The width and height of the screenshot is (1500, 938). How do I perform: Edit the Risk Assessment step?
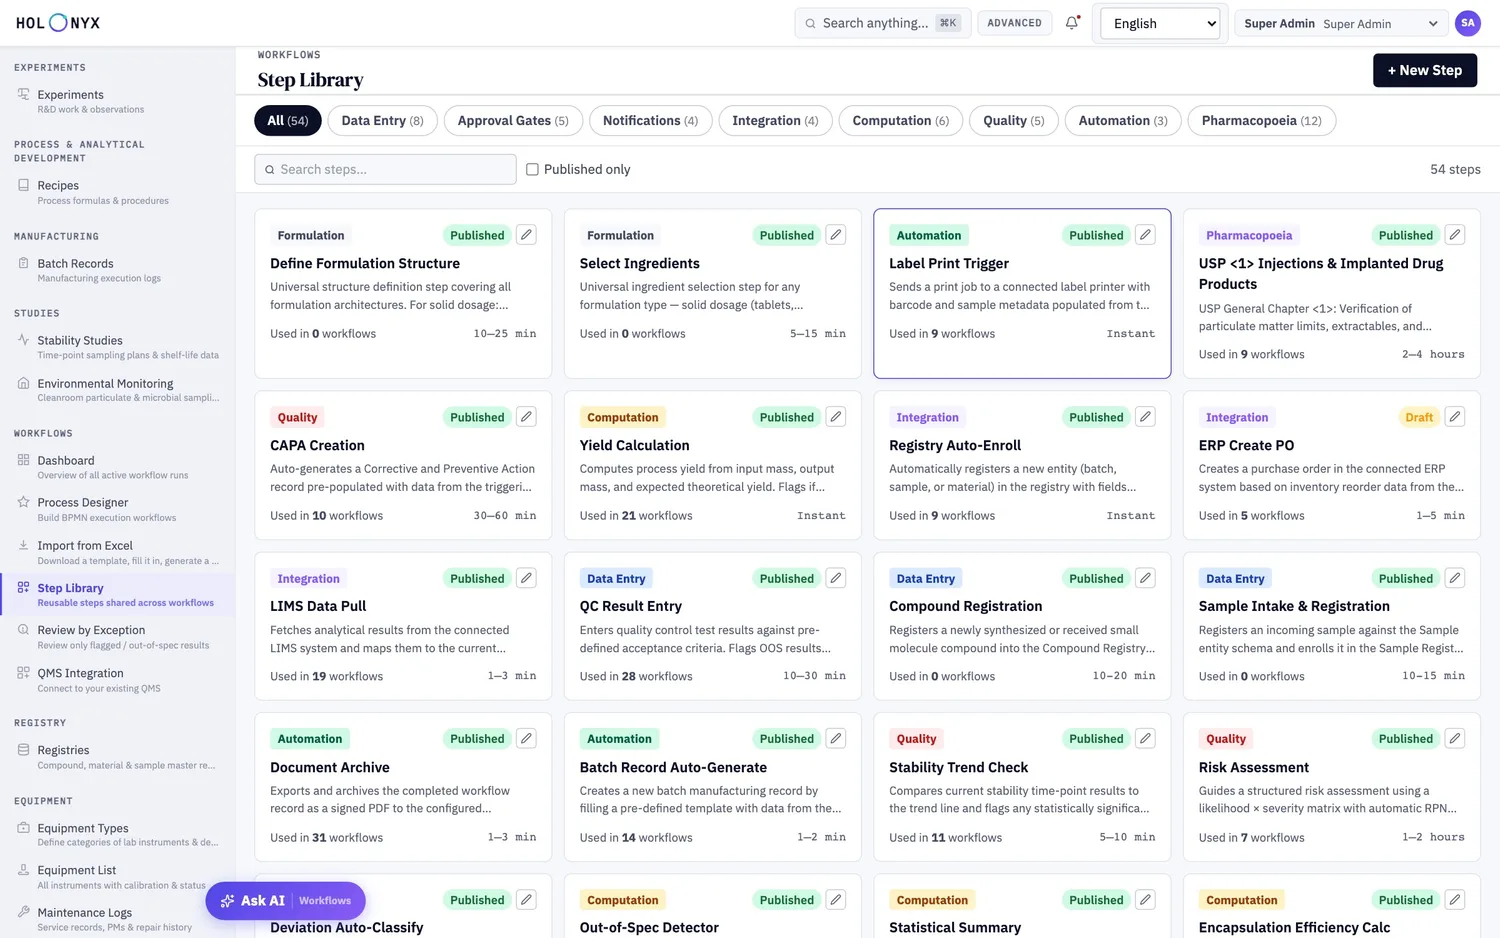tap(1455, 739)
